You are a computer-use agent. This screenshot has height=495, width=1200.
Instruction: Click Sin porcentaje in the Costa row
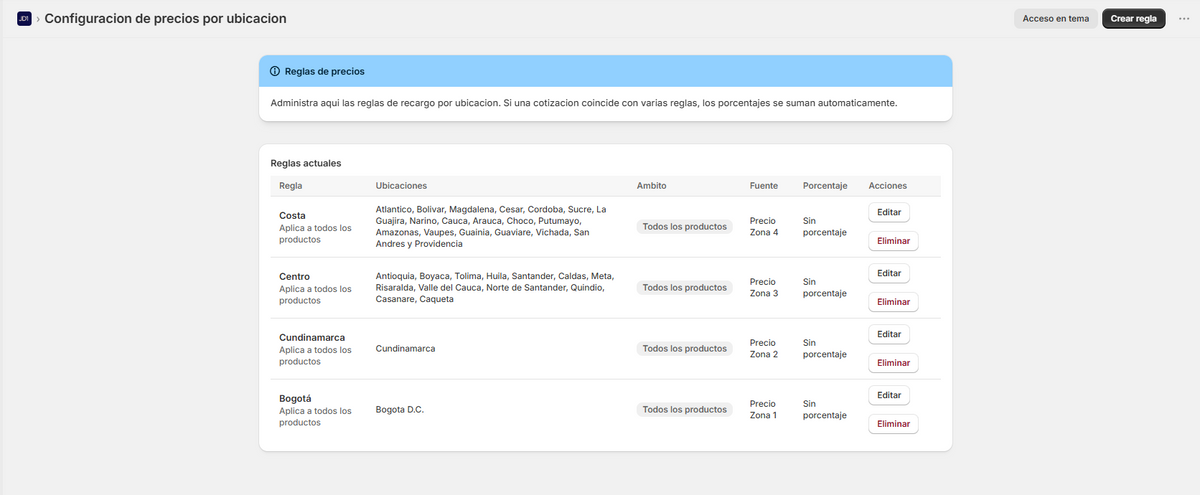click(825, 227)
